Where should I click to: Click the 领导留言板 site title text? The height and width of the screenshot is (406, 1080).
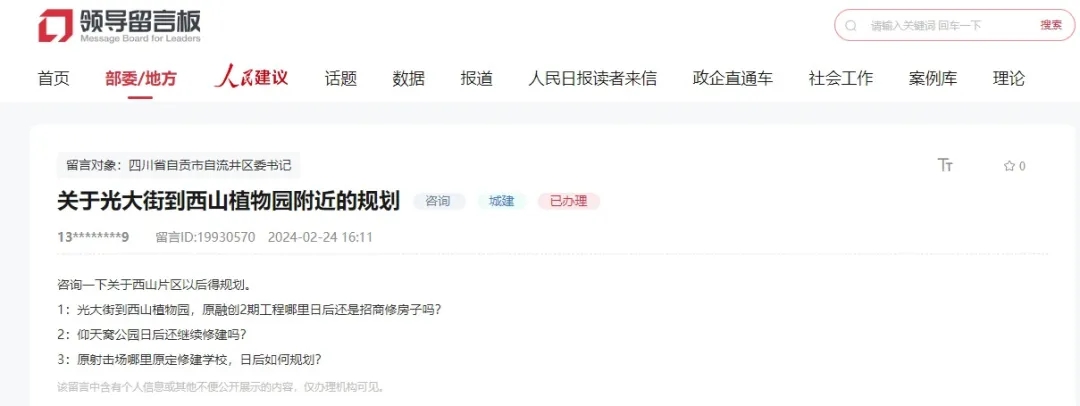click(x=141, y=21)
